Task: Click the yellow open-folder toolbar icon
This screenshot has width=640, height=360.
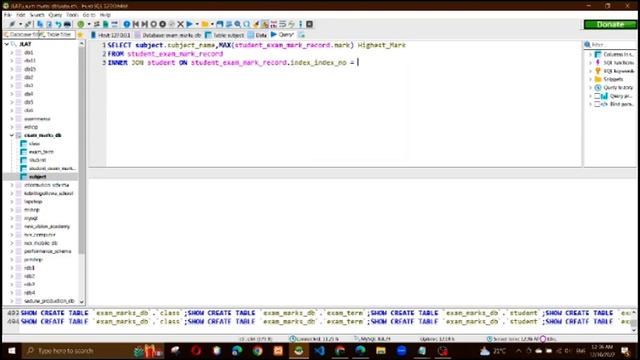Action: click(205, 24)
